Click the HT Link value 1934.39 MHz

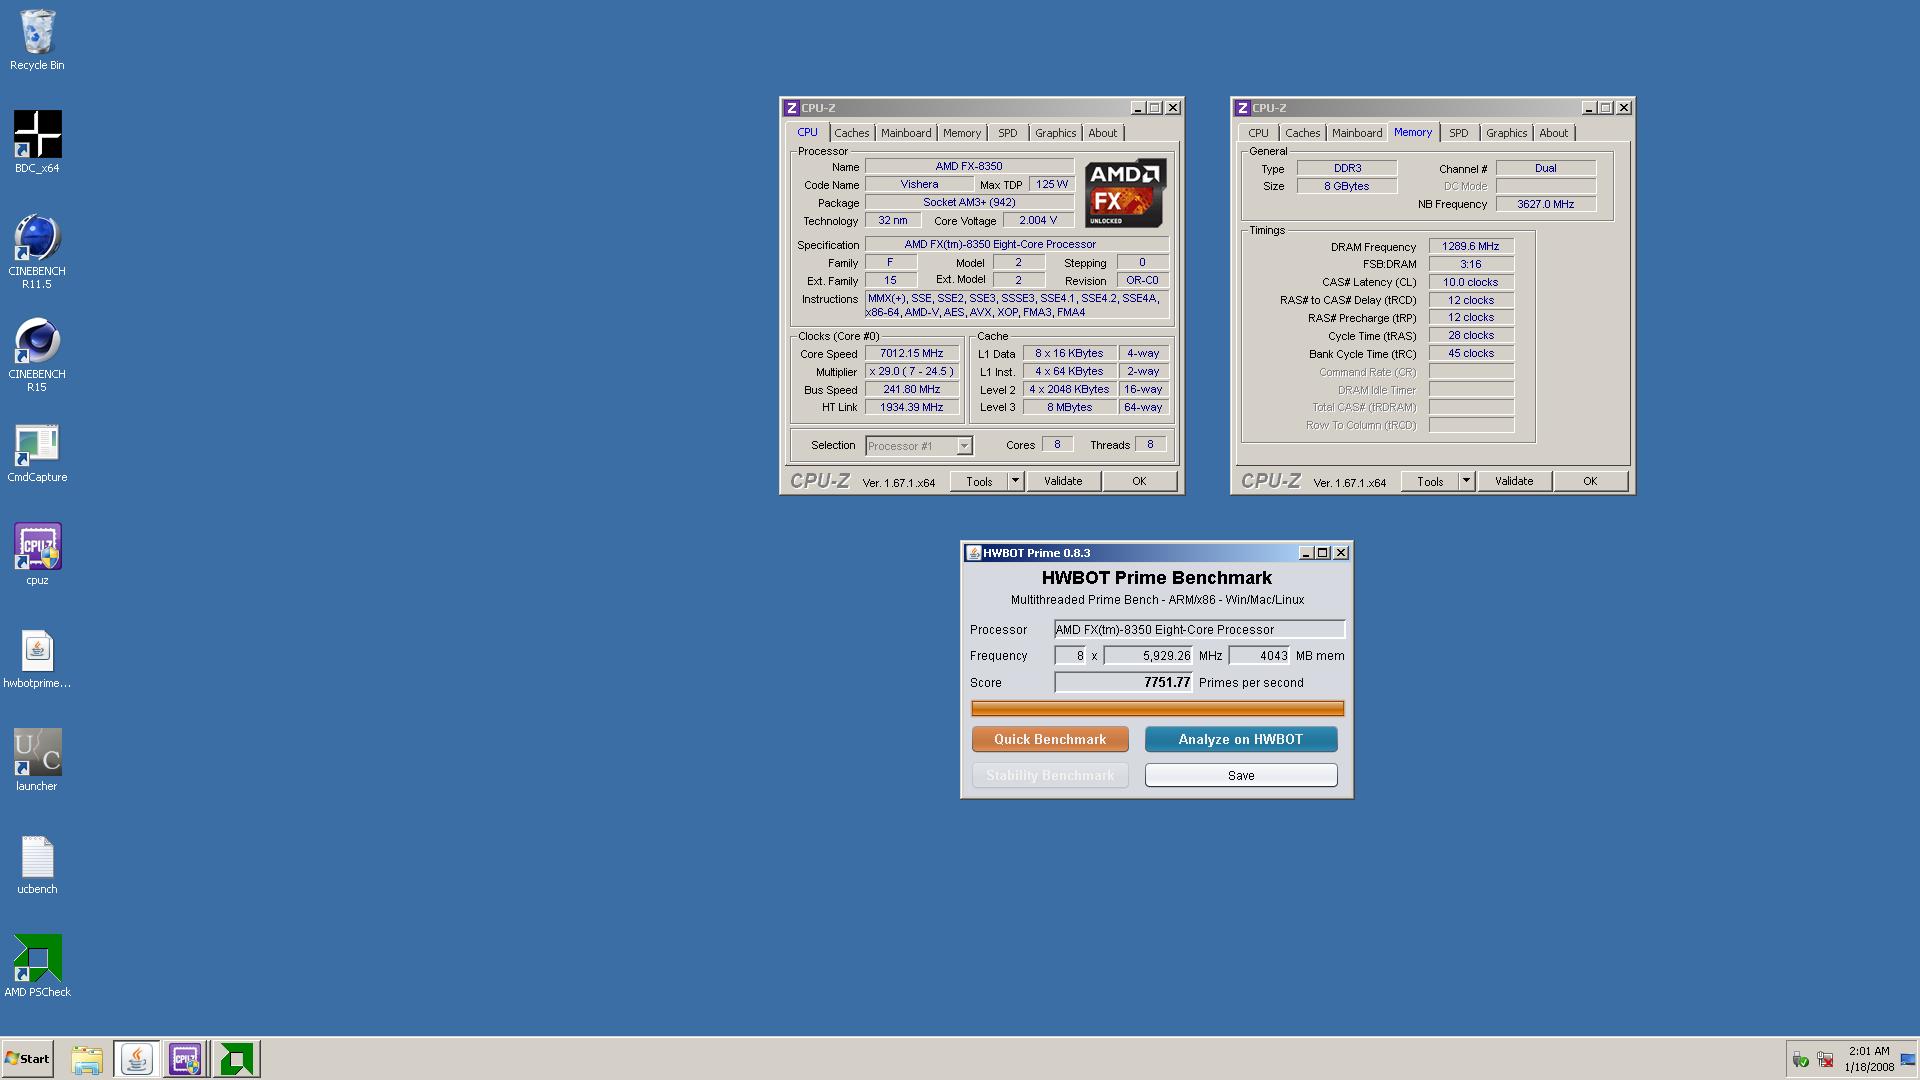(912, 408)
